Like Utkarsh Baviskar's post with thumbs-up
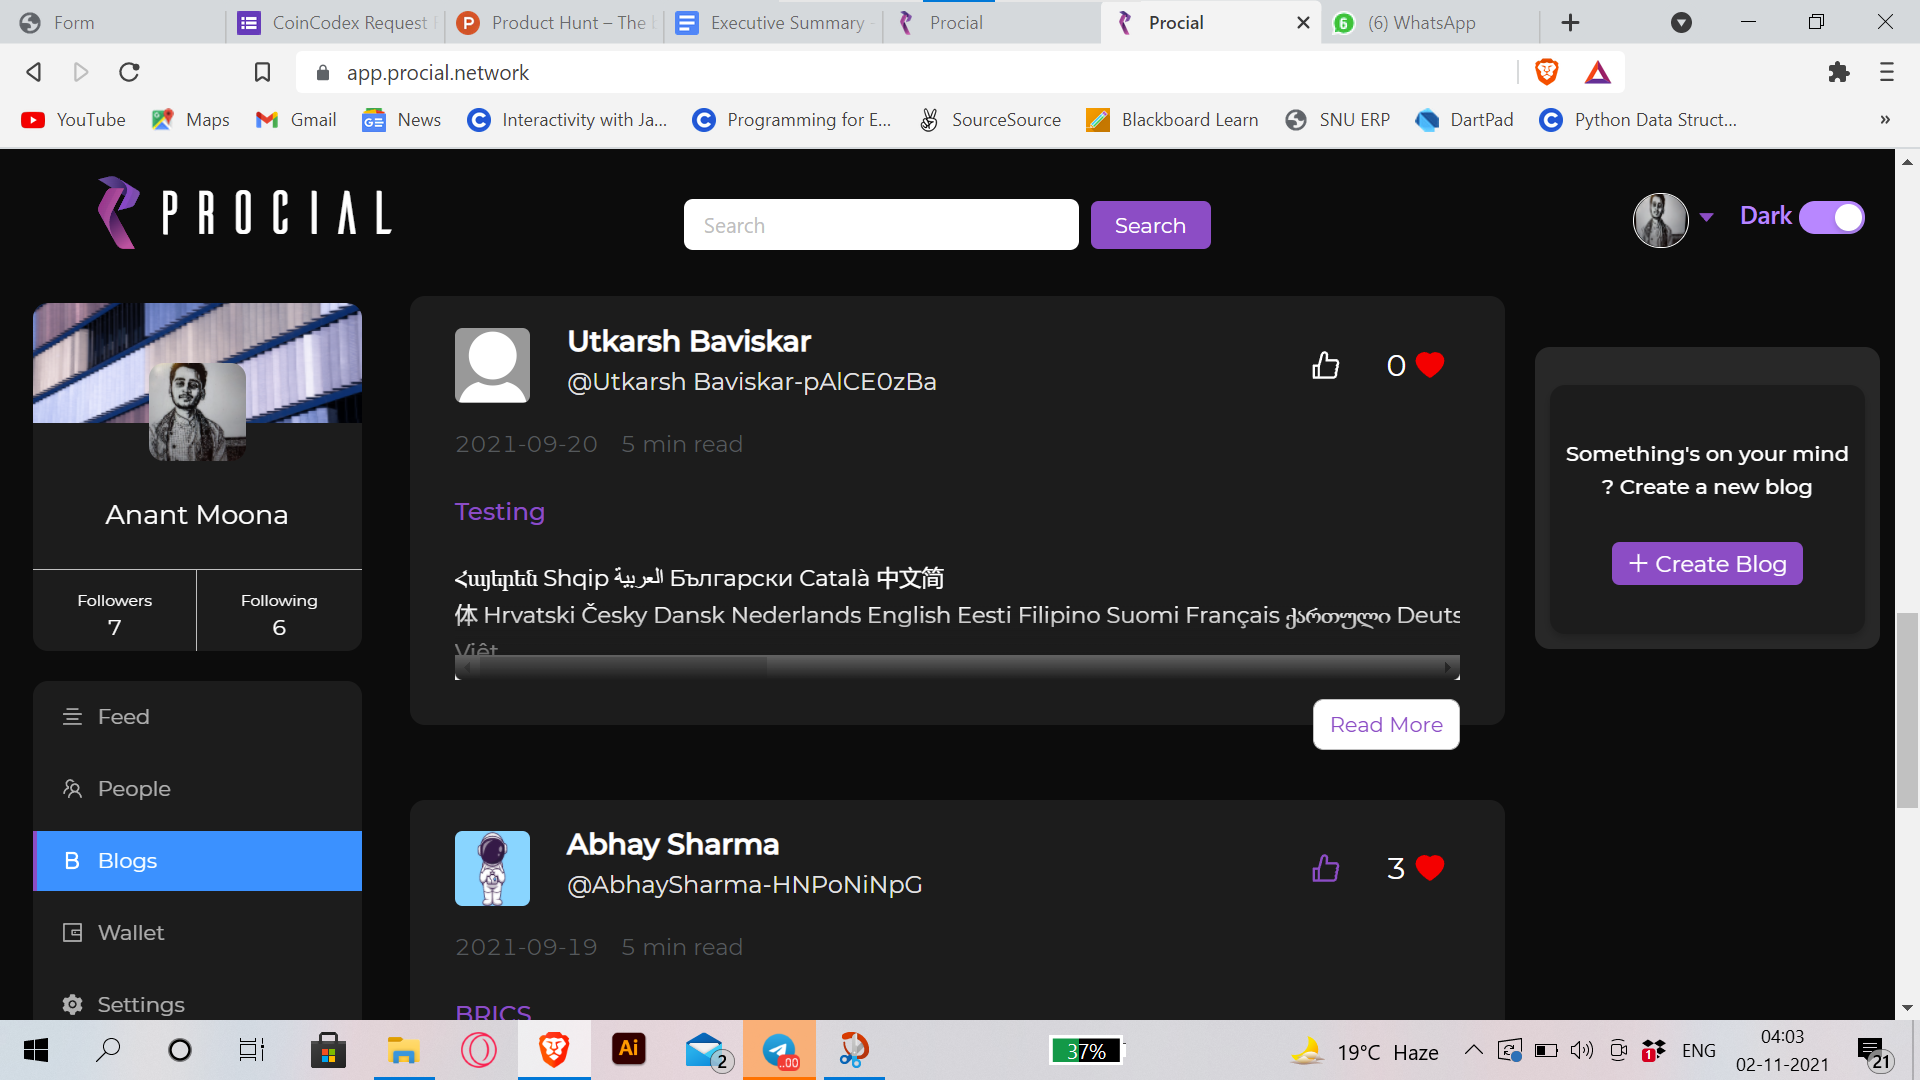Viewport: 1920px width, 1080px height. tap(1325, 366)
